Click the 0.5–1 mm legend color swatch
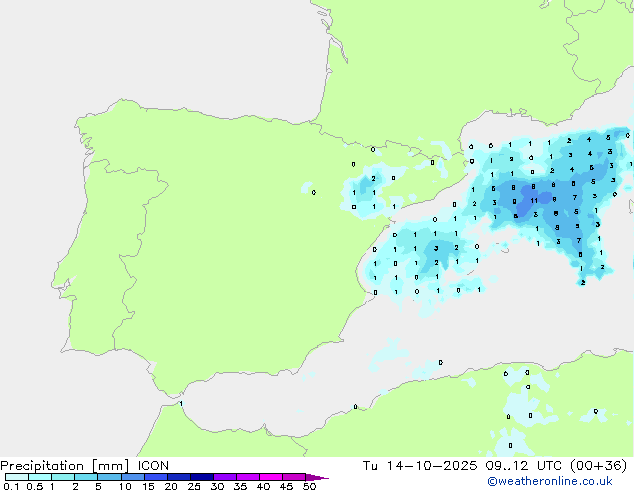 pyautogui.click(x=40, y=477)
